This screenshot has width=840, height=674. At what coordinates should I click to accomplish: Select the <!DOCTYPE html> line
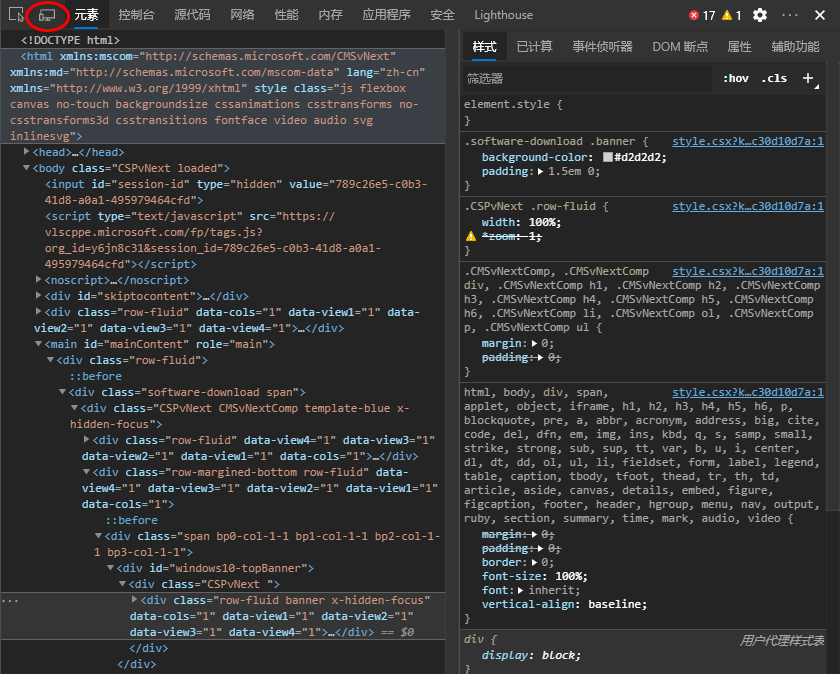[x=70, y=40]
